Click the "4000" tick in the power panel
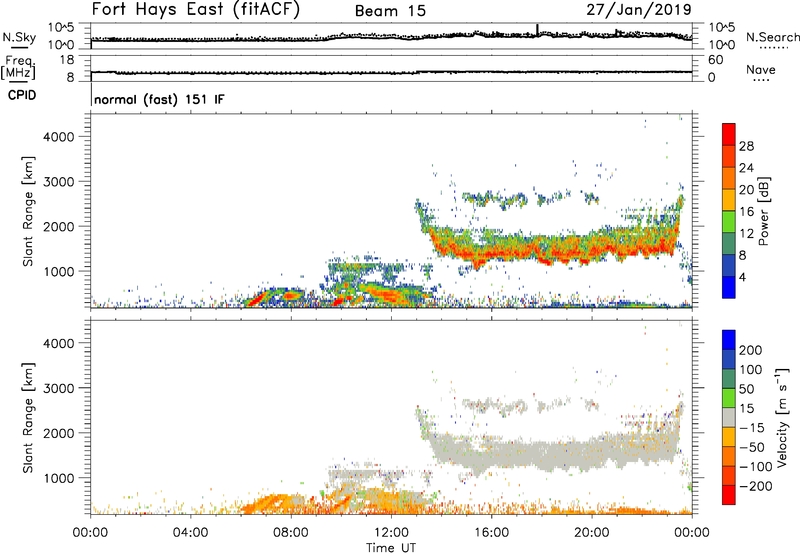 (58, 137)
